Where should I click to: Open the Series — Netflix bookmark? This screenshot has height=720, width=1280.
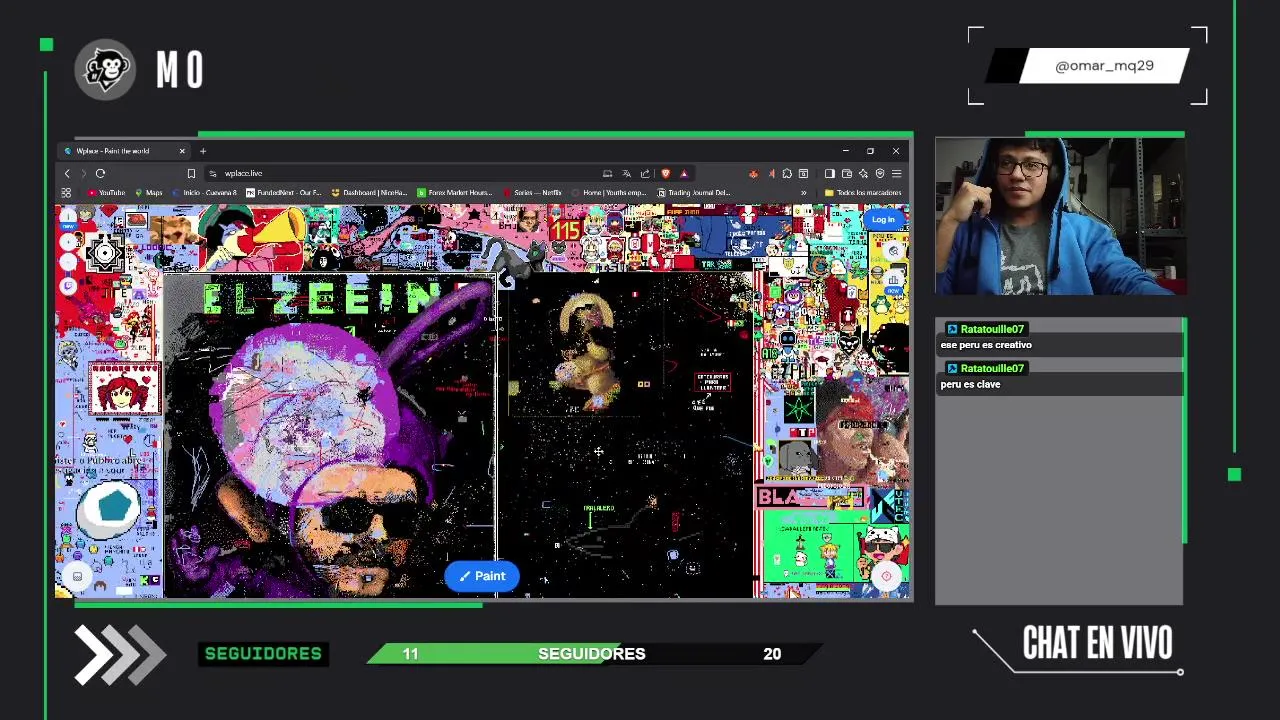533,193
